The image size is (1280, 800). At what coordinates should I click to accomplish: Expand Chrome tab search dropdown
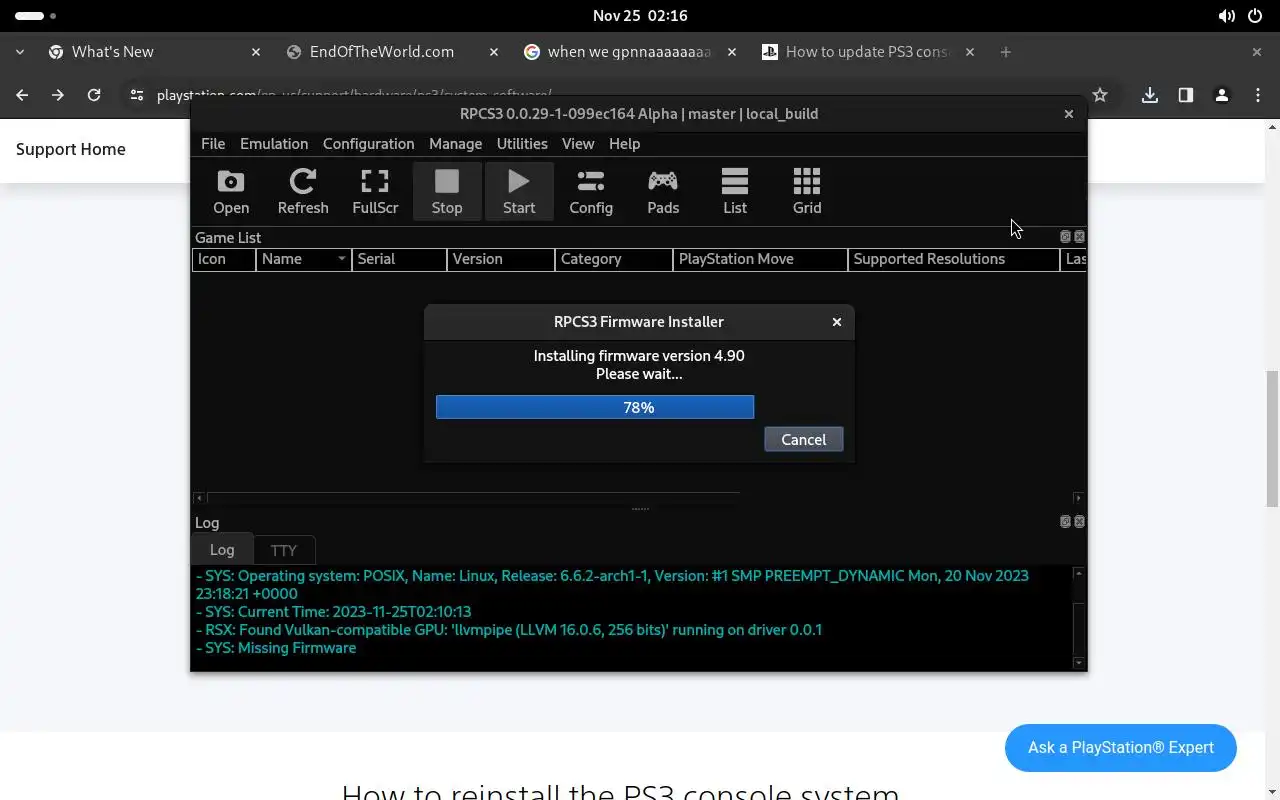(20, 52)
